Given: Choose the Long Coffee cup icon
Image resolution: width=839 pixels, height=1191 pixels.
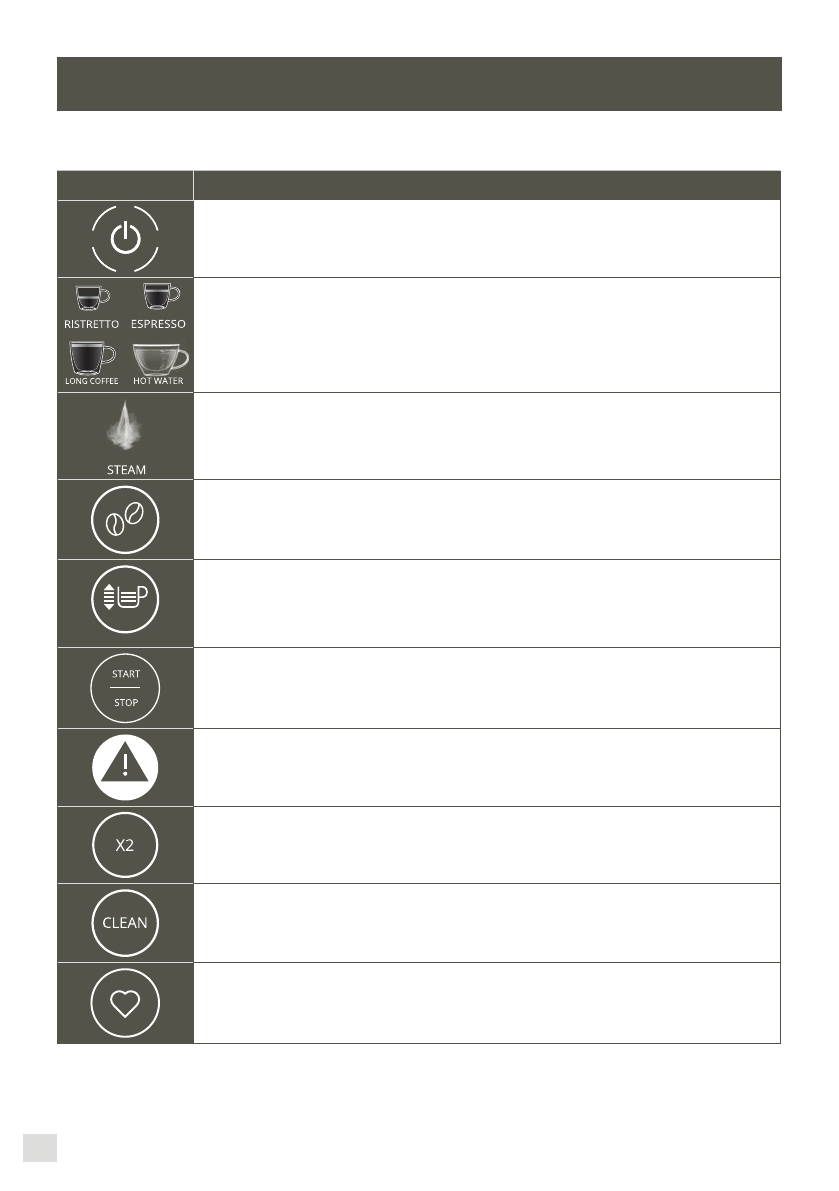Looking at the screenshot, I should click(92, 357).
